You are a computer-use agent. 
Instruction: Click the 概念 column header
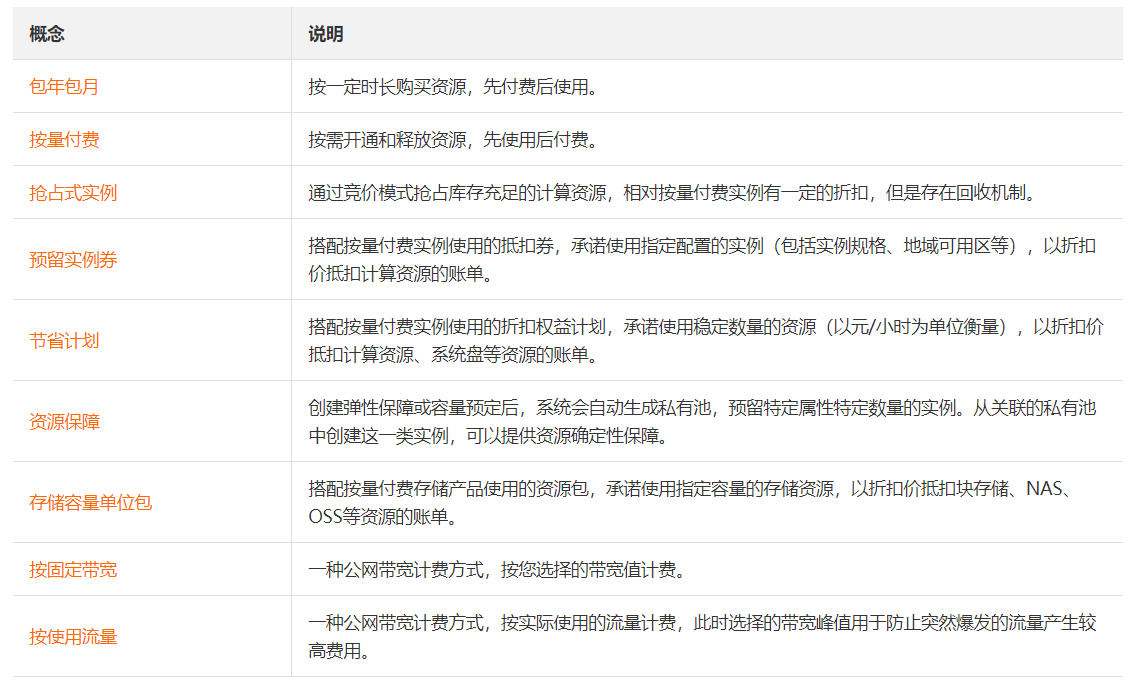47,34
